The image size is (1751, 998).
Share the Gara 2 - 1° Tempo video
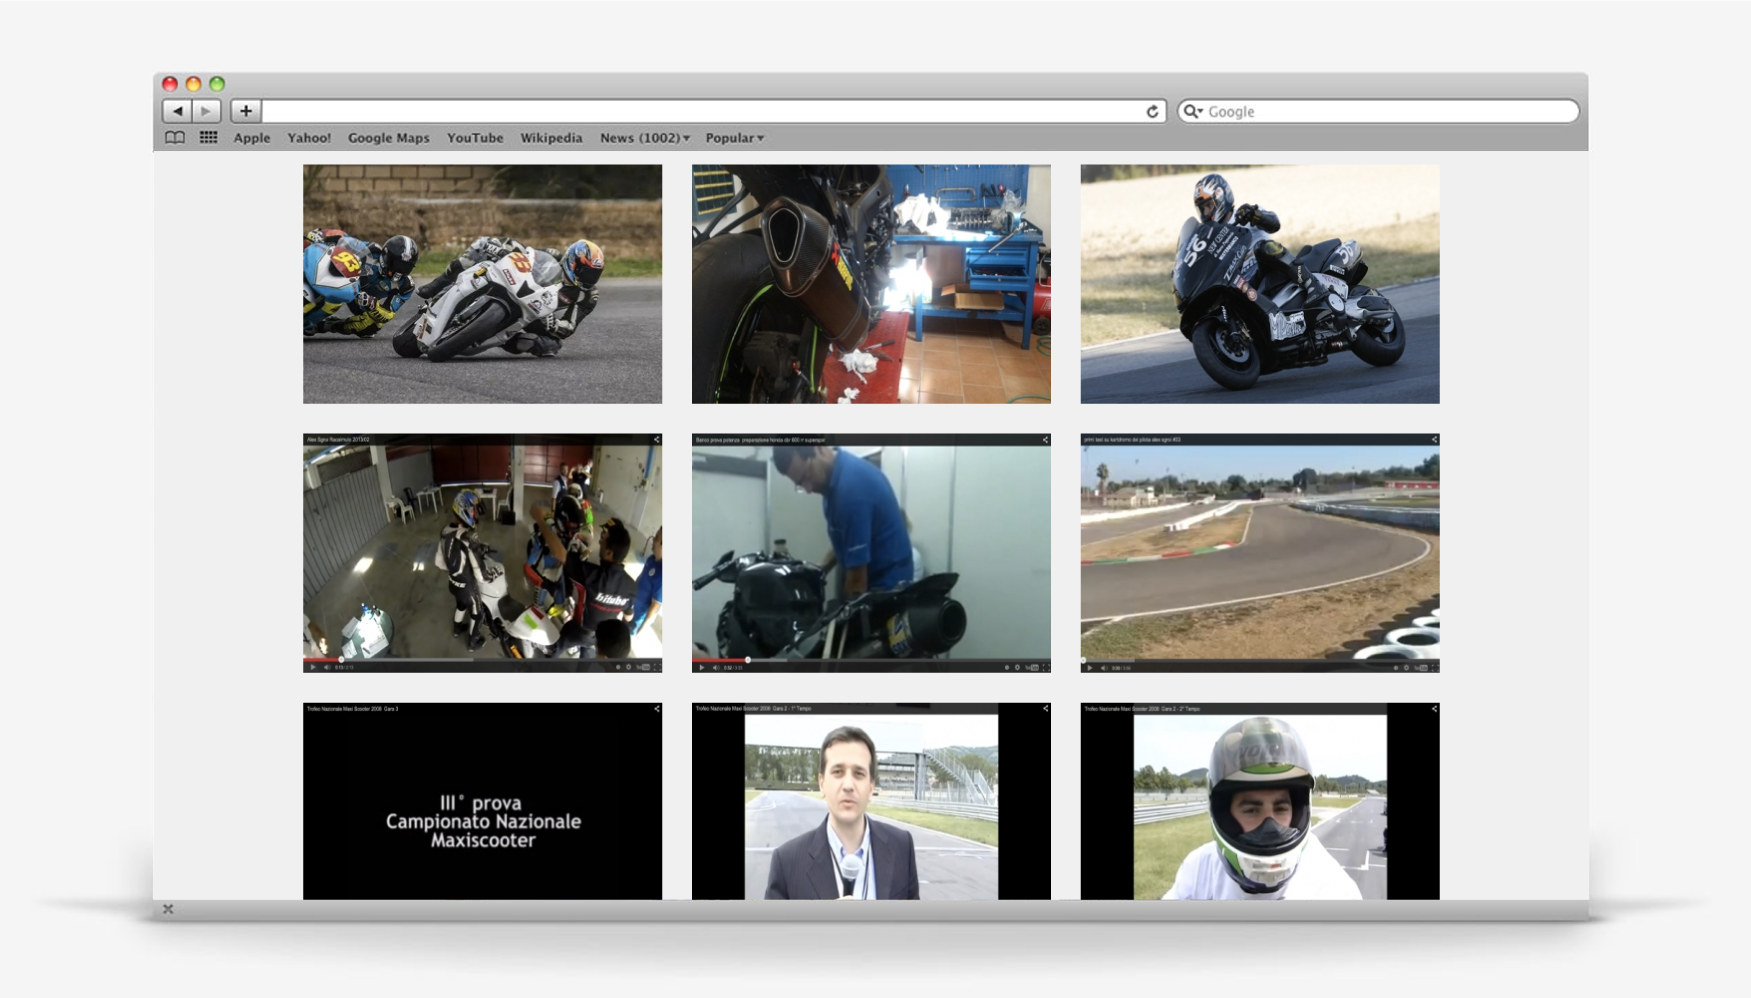pos(1046,708)
